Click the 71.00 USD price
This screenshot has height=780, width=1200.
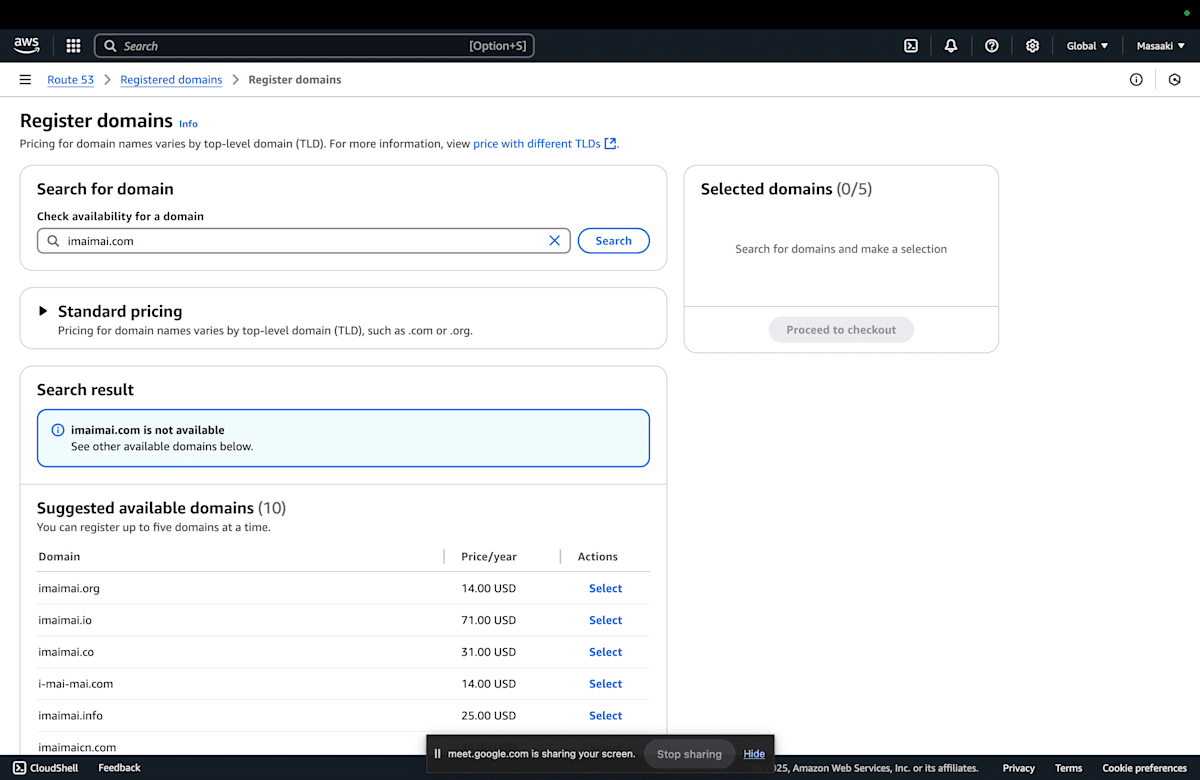pyautogui.click(x=488, y=620)
